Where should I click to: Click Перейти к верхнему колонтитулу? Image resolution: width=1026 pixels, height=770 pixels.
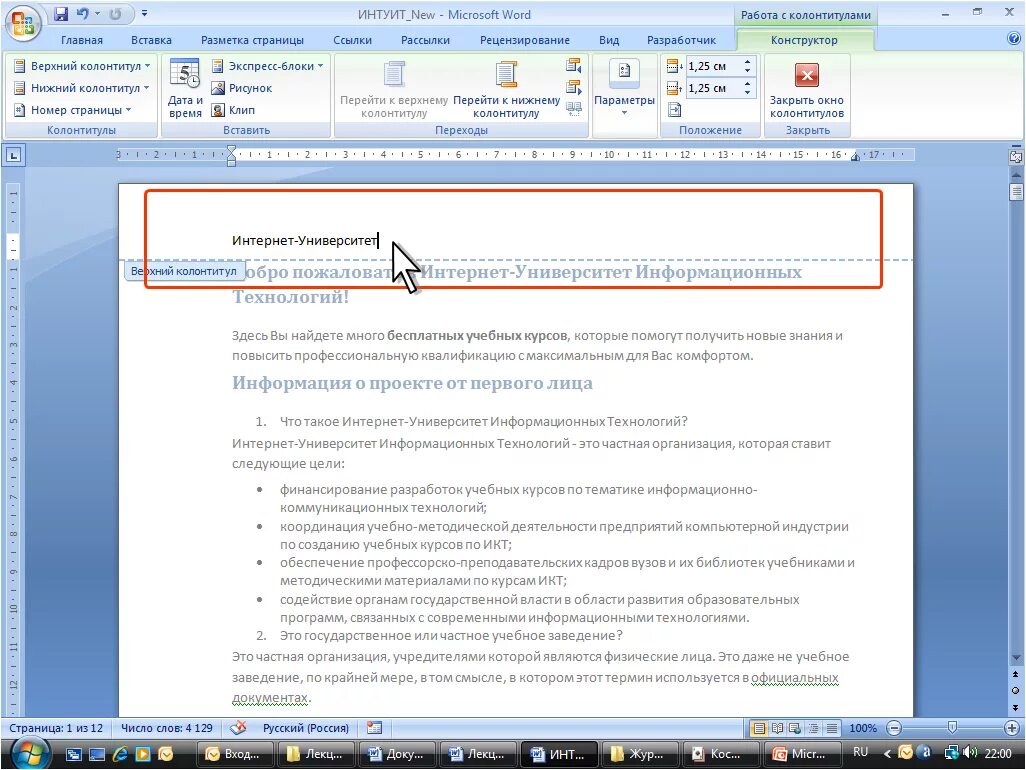(x=394, y=90)
